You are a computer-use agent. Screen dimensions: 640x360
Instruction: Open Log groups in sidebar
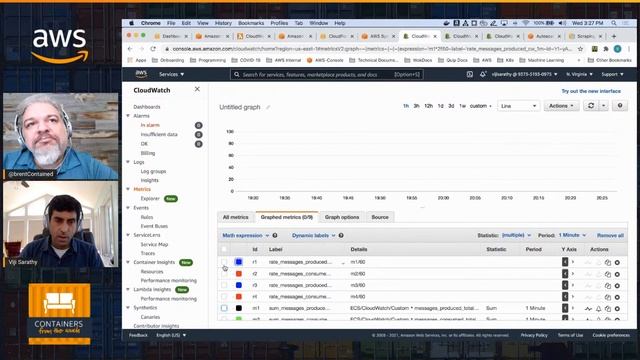click(x=153, y=171)
